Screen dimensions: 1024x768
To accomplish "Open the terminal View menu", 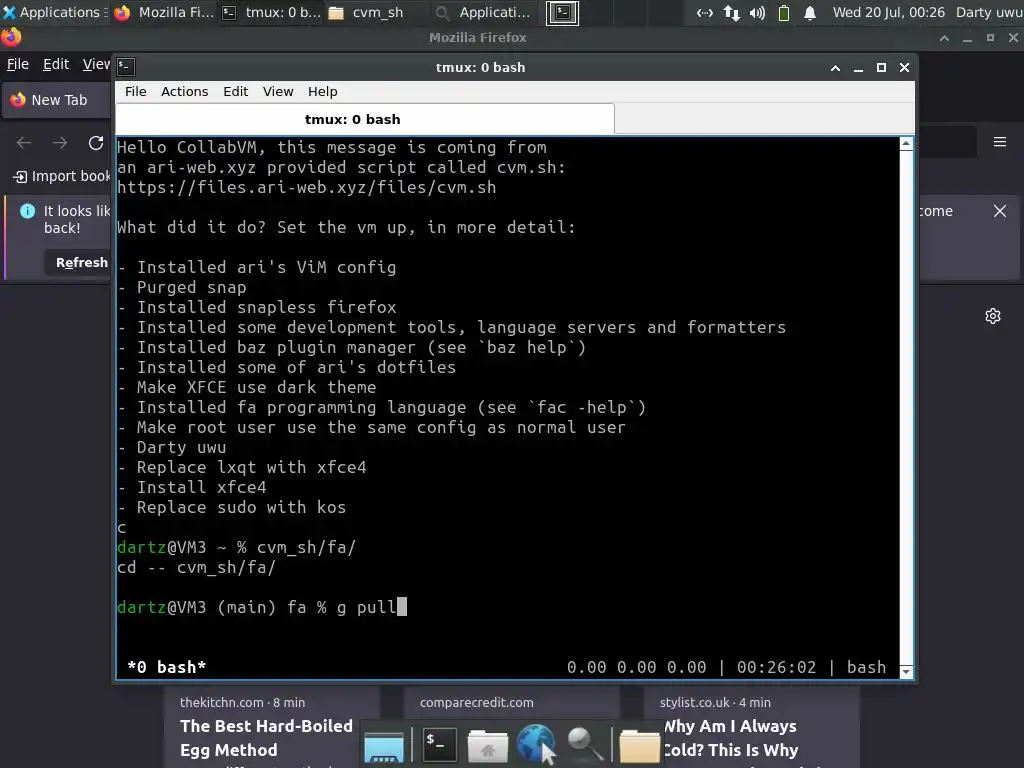I will pyautogui.click(x=278, y=91).
